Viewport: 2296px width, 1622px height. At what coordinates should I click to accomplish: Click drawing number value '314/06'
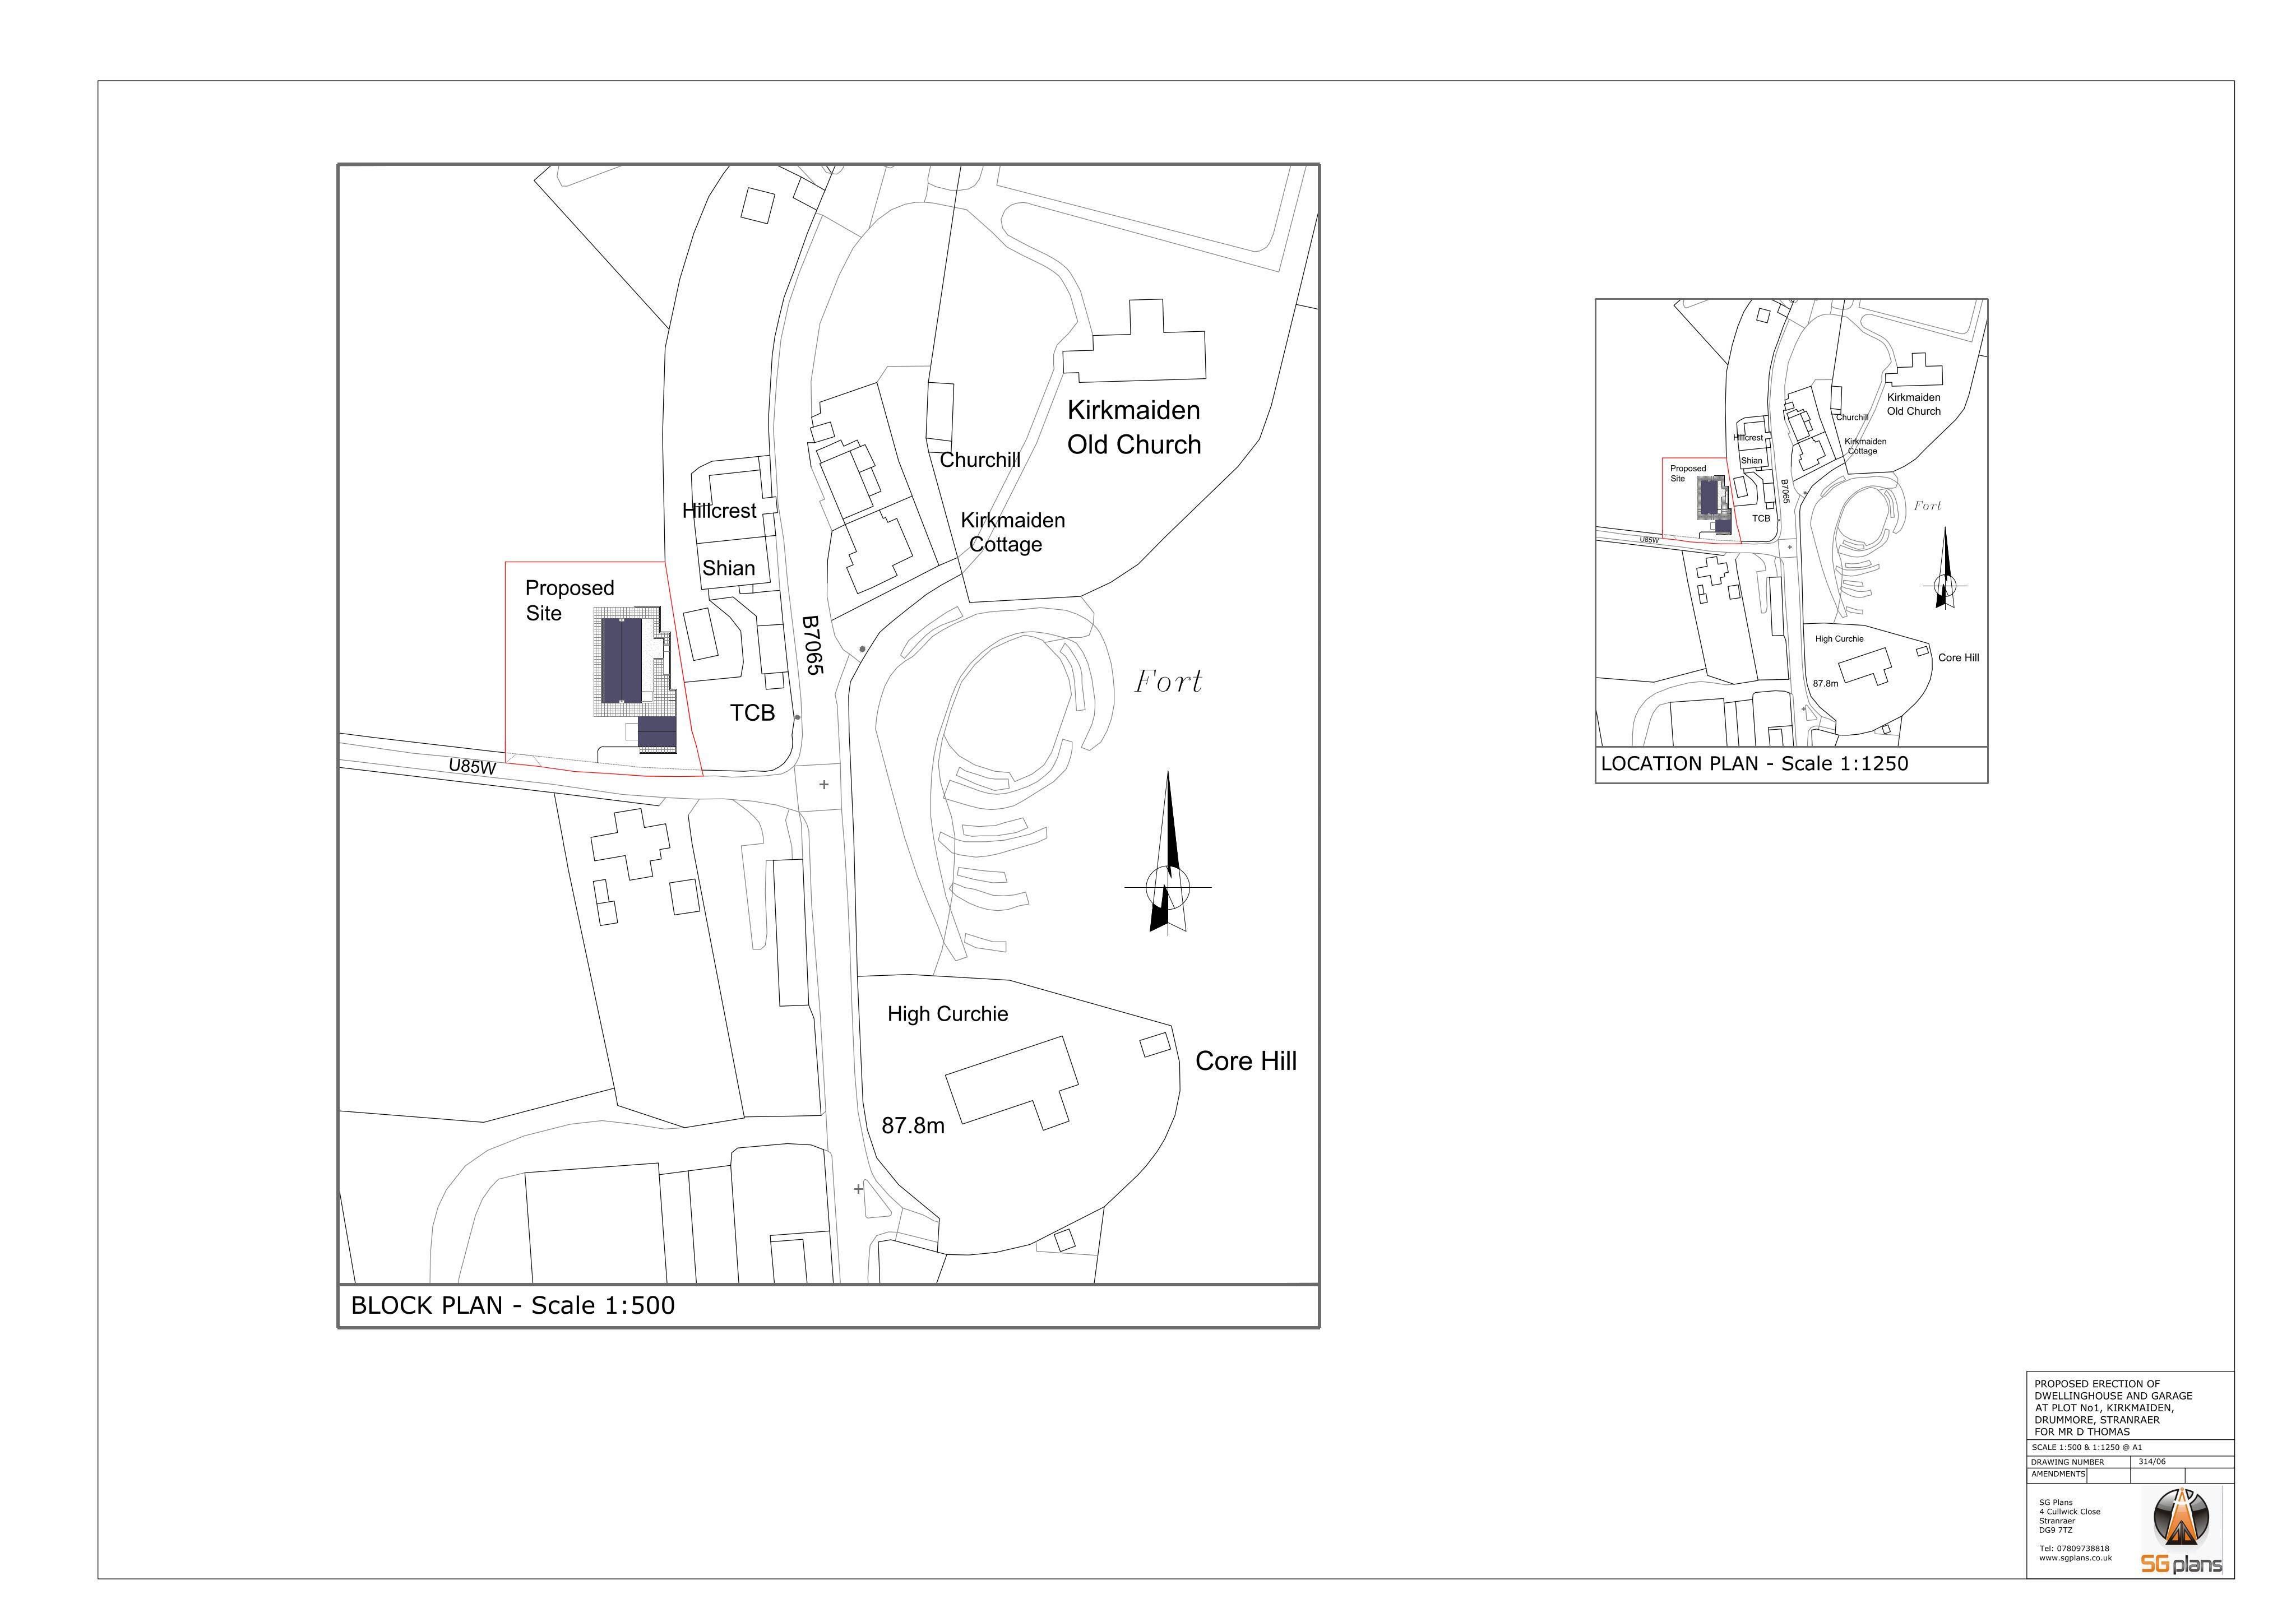pos(2152,1462)
